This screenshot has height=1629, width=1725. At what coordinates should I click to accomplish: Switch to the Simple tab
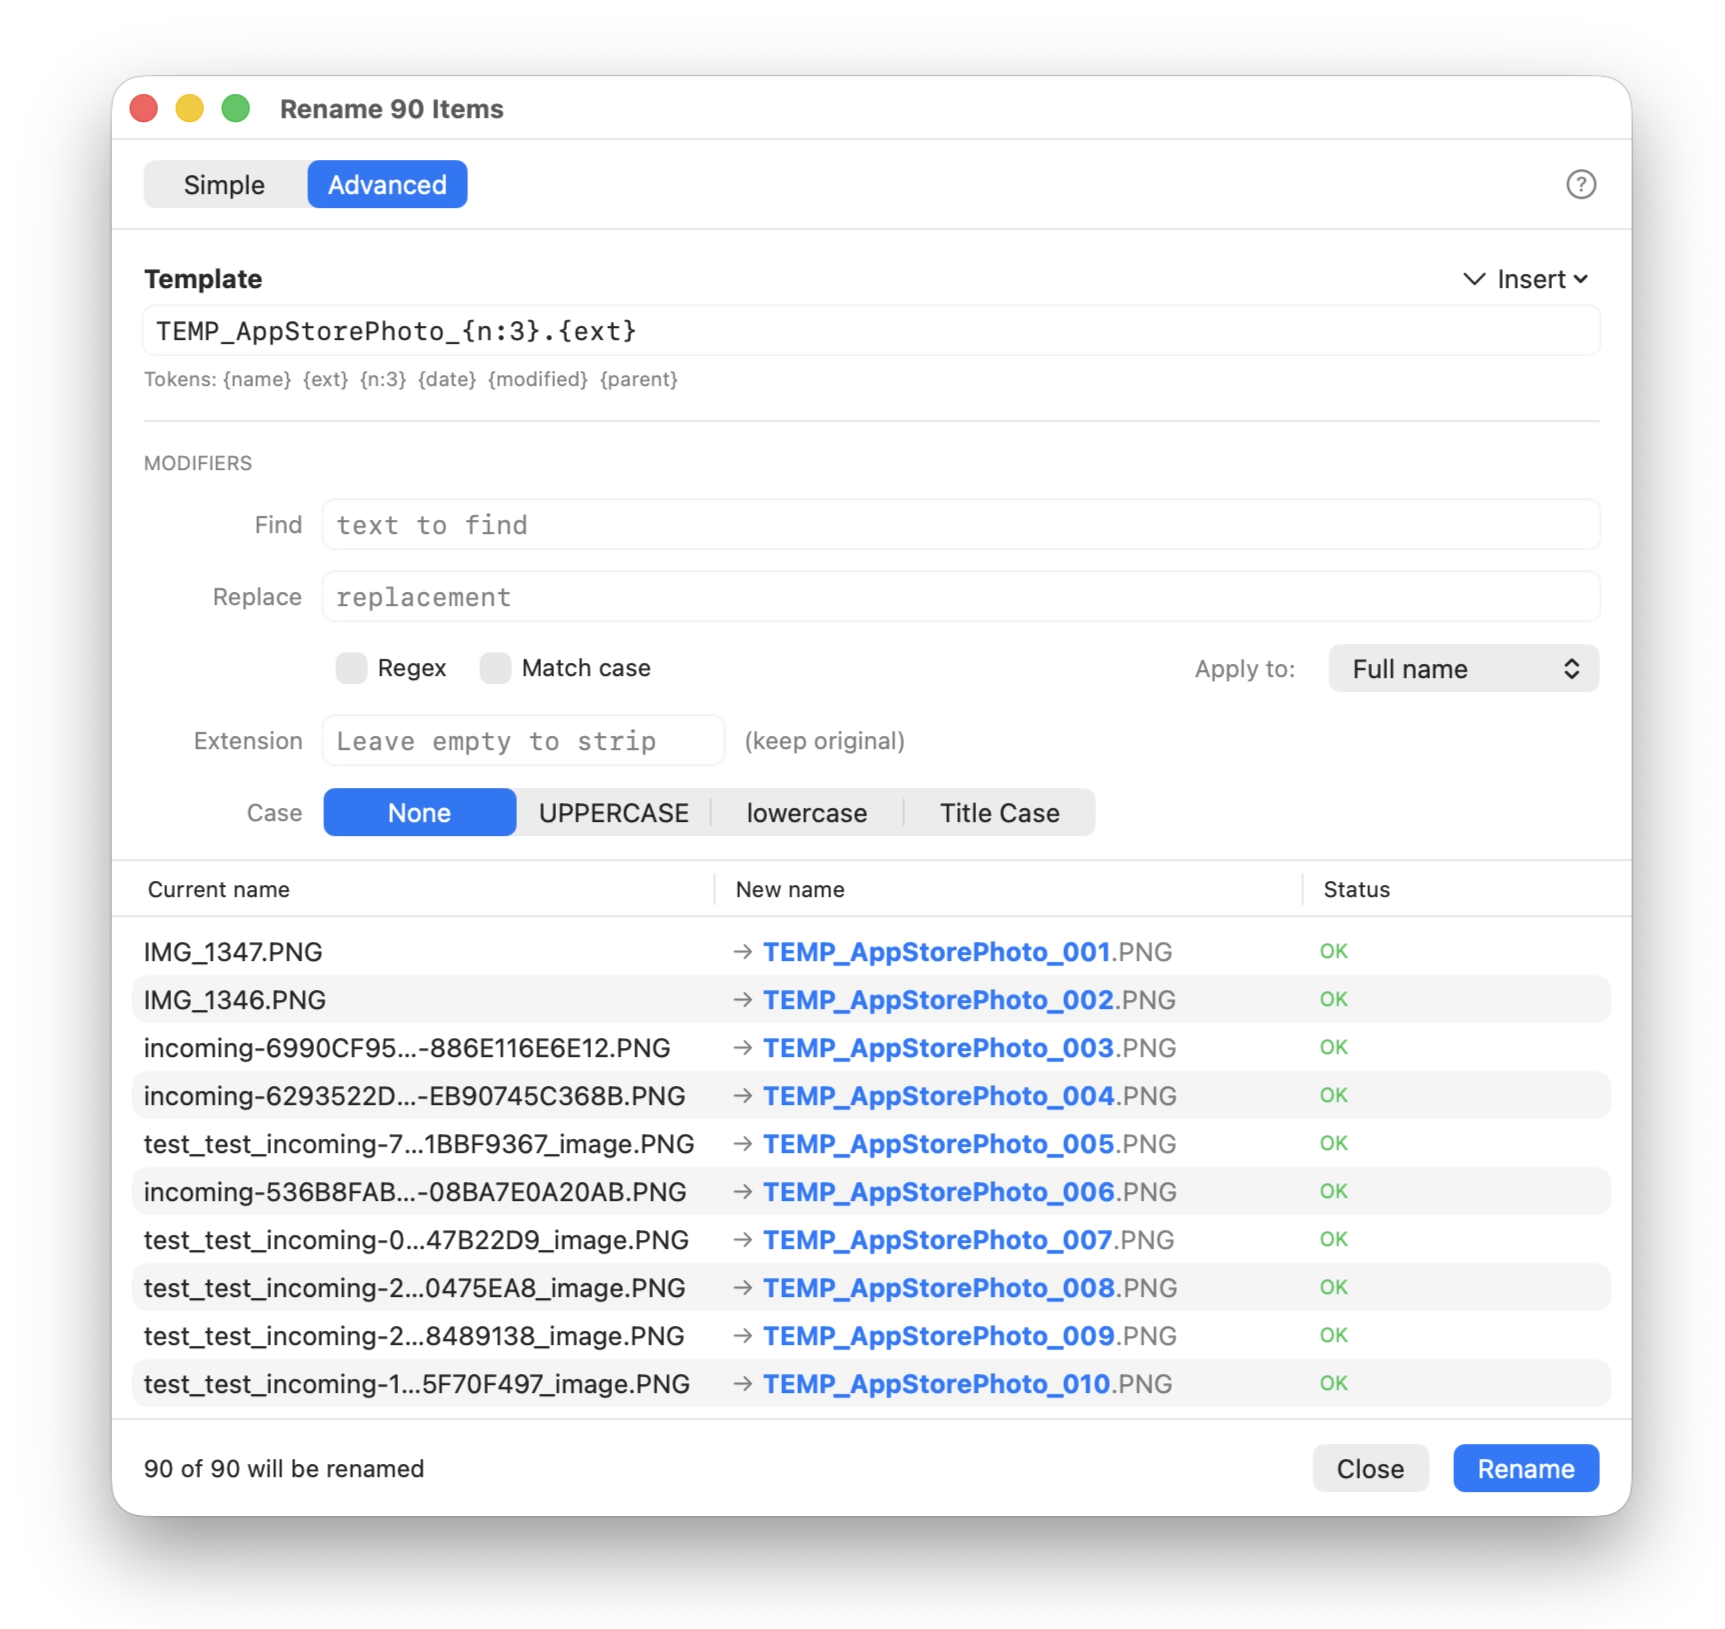[225, 185]
